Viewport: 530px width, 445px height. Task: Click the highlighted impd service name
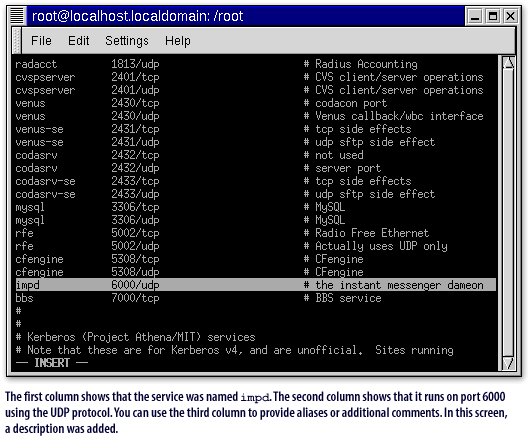click(x=27, y=285)
